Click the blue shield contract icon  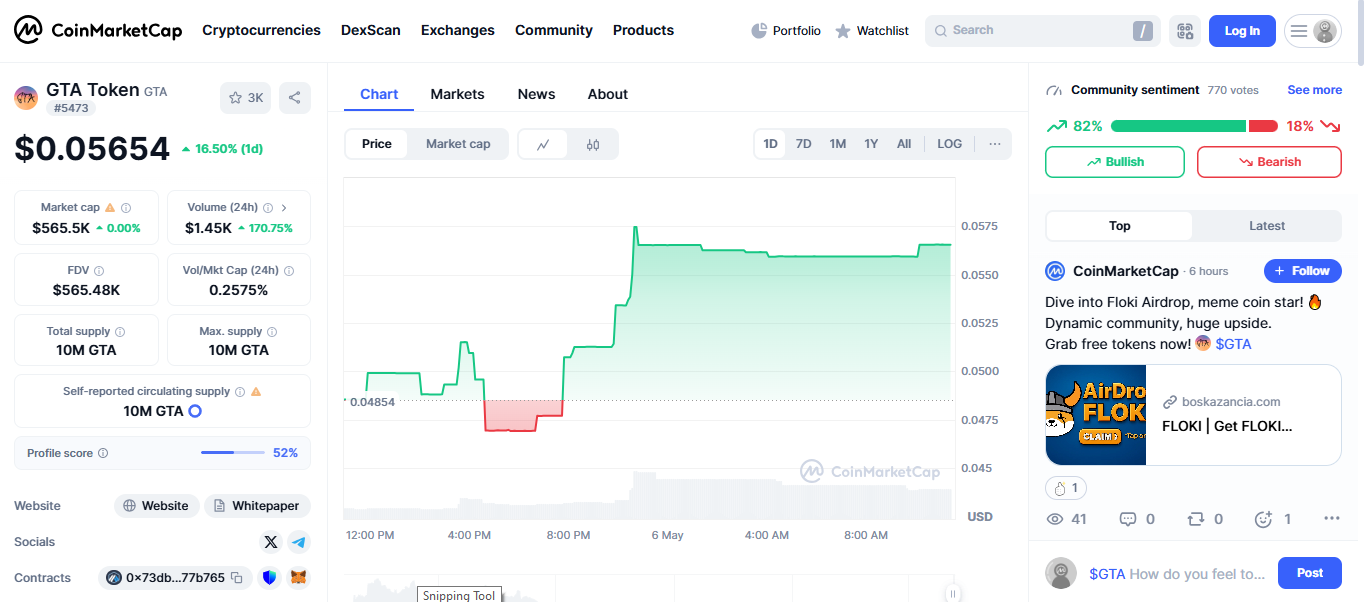(x=270, y=578)
